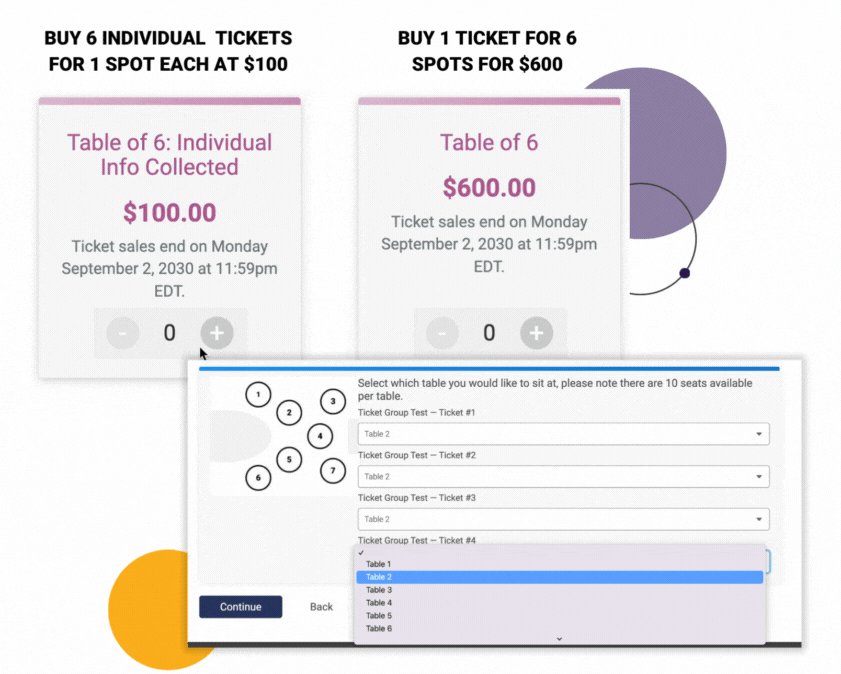841x674 pixels.
Task: Increase Table of 6 ticket quantity
Action: (x=536, y=333)
